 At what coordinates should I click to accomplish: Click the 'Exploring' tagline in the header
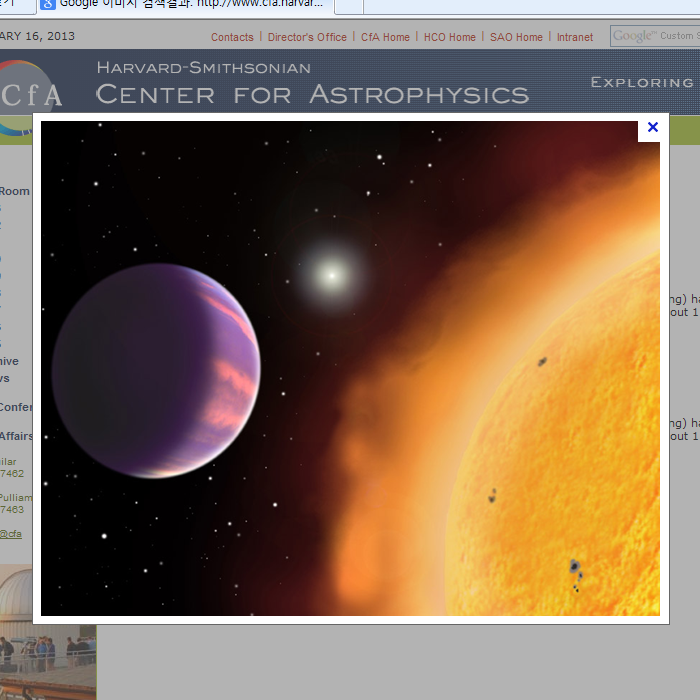tap(642, 83)
